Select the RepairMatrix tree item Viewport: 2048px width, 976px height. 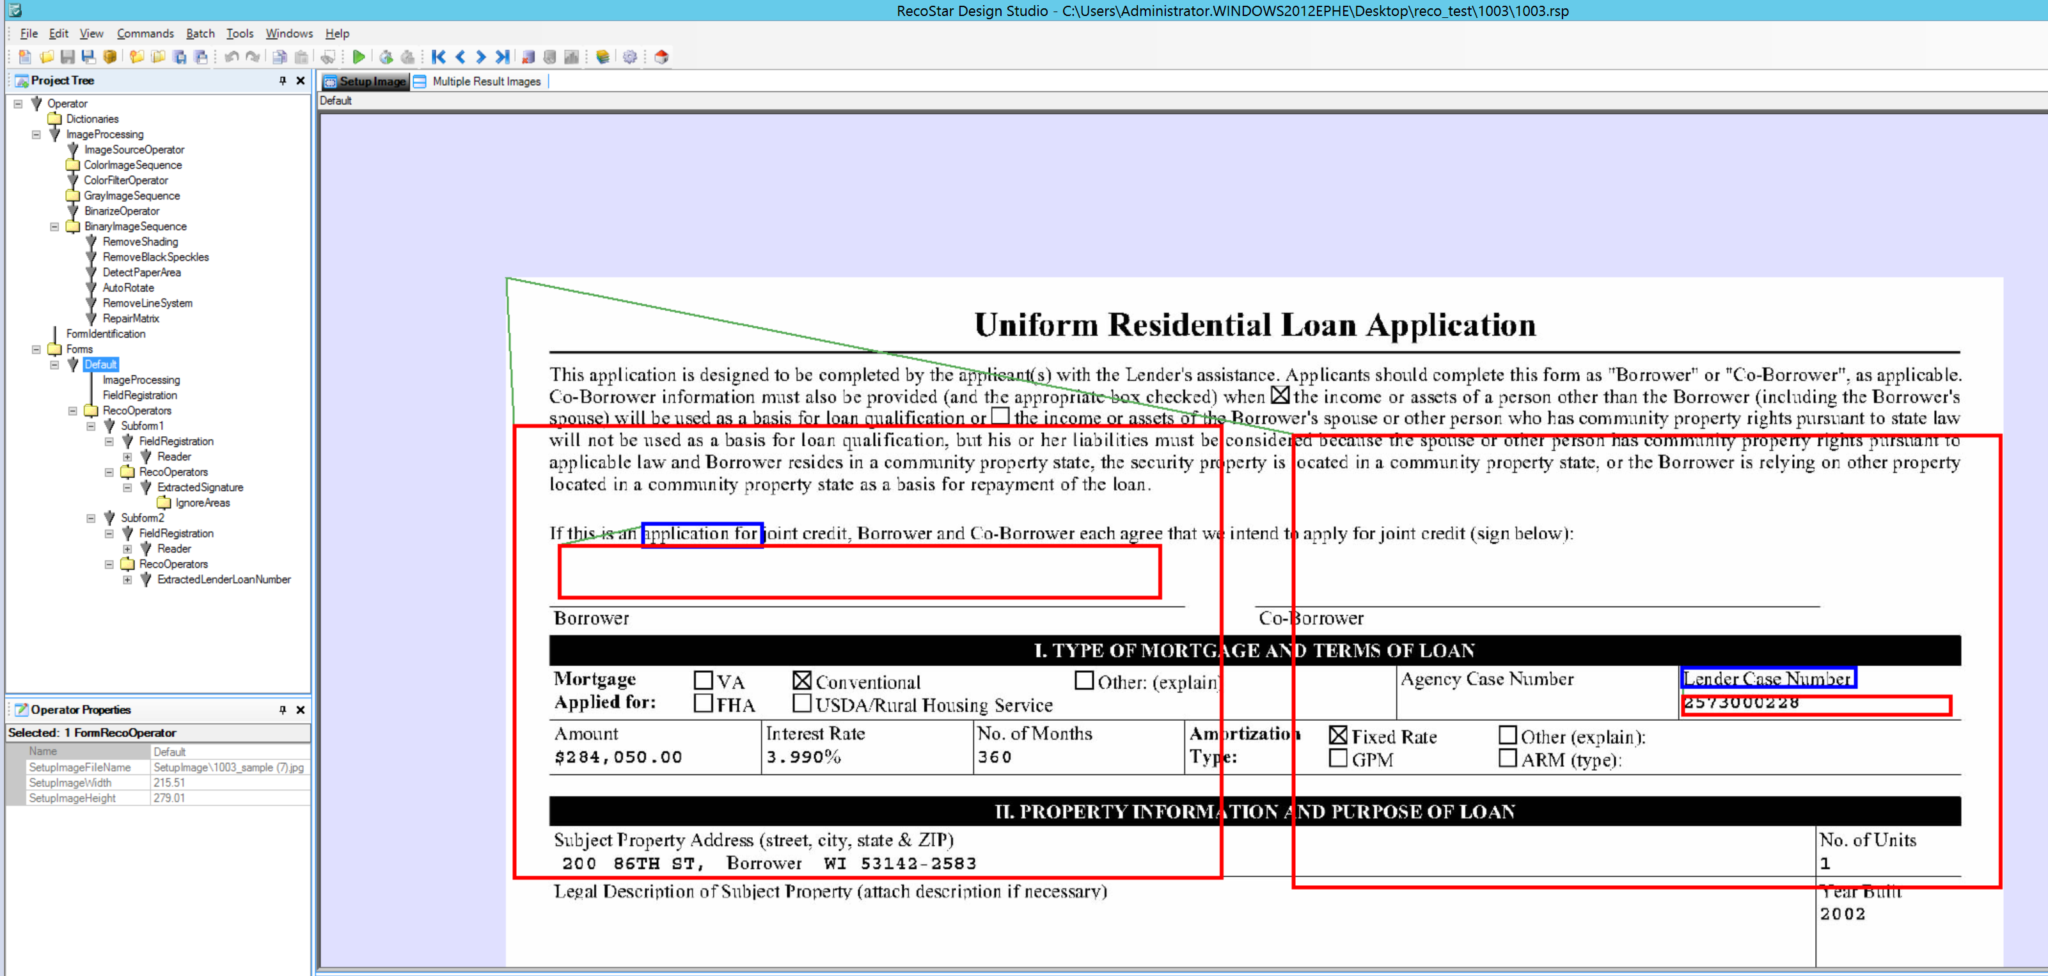coord(131,319)
